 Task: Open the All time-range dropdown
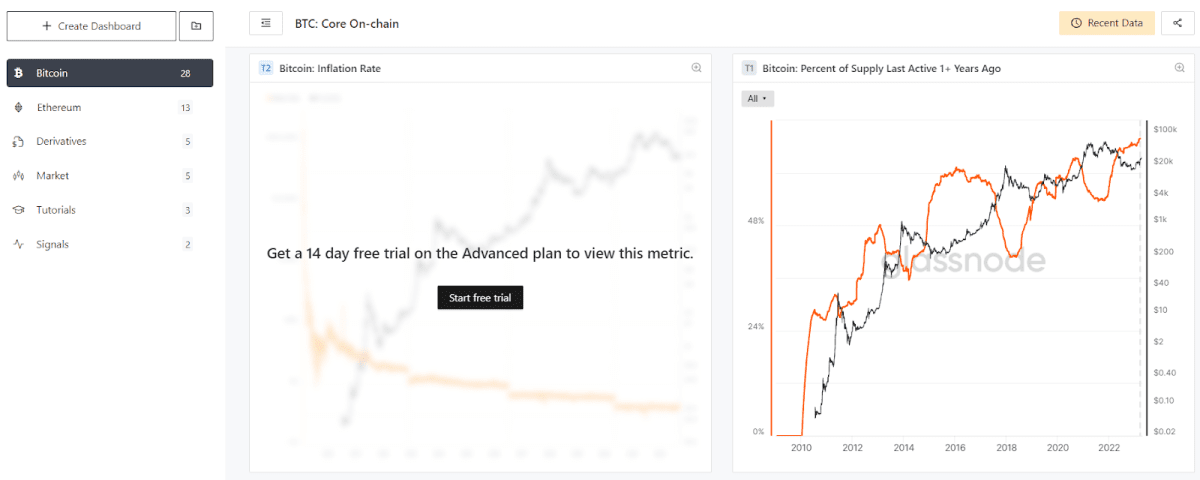(758, 98)
